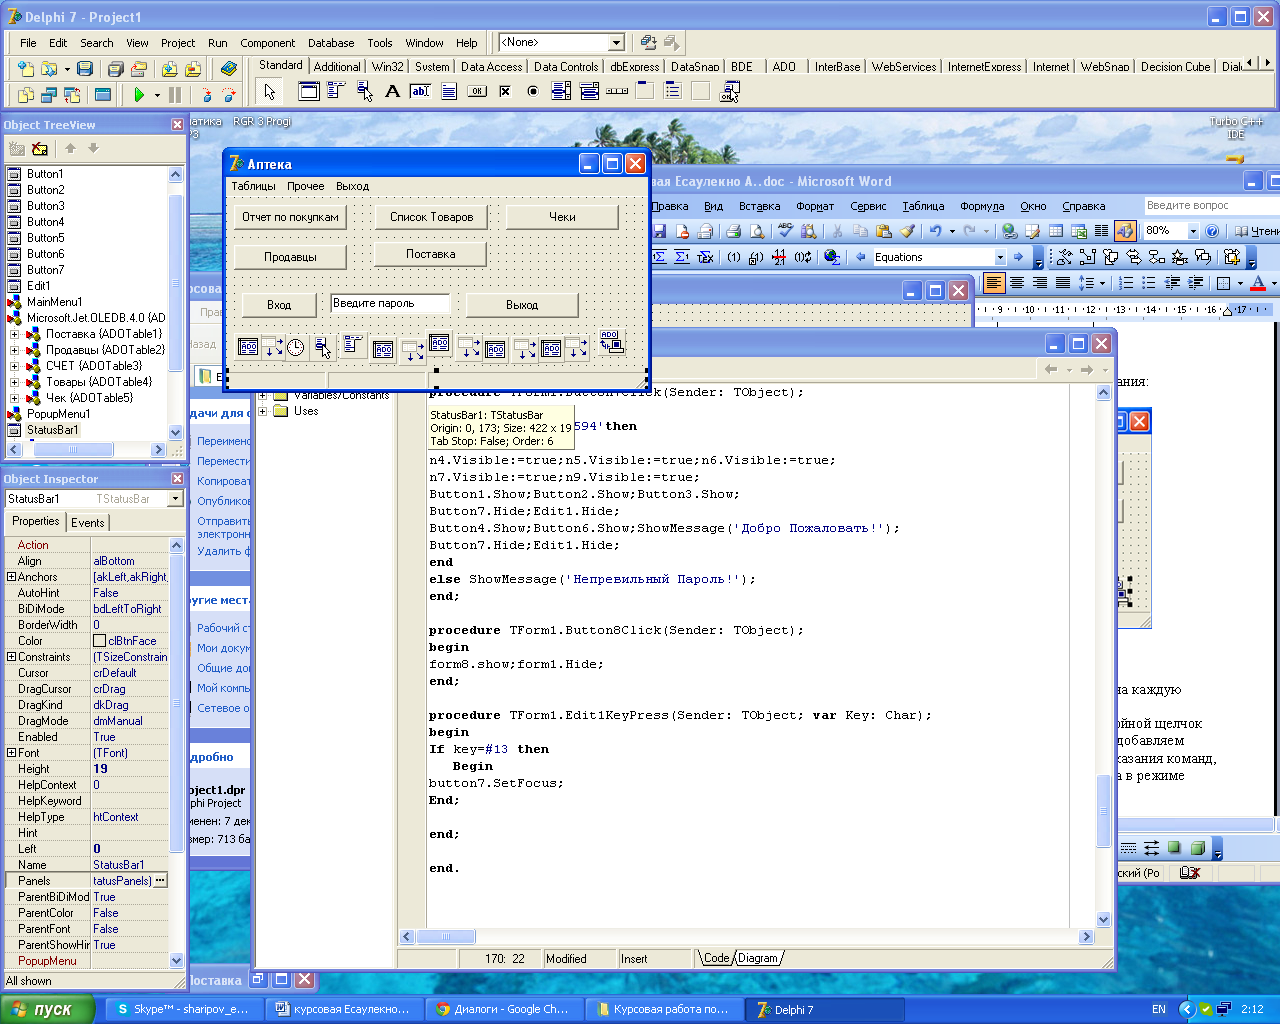The width and height of the screenshot is (1280, 1024).
Task: Open the Формат menu in Word
Action: pyautogui.click(x=815, y=206)
